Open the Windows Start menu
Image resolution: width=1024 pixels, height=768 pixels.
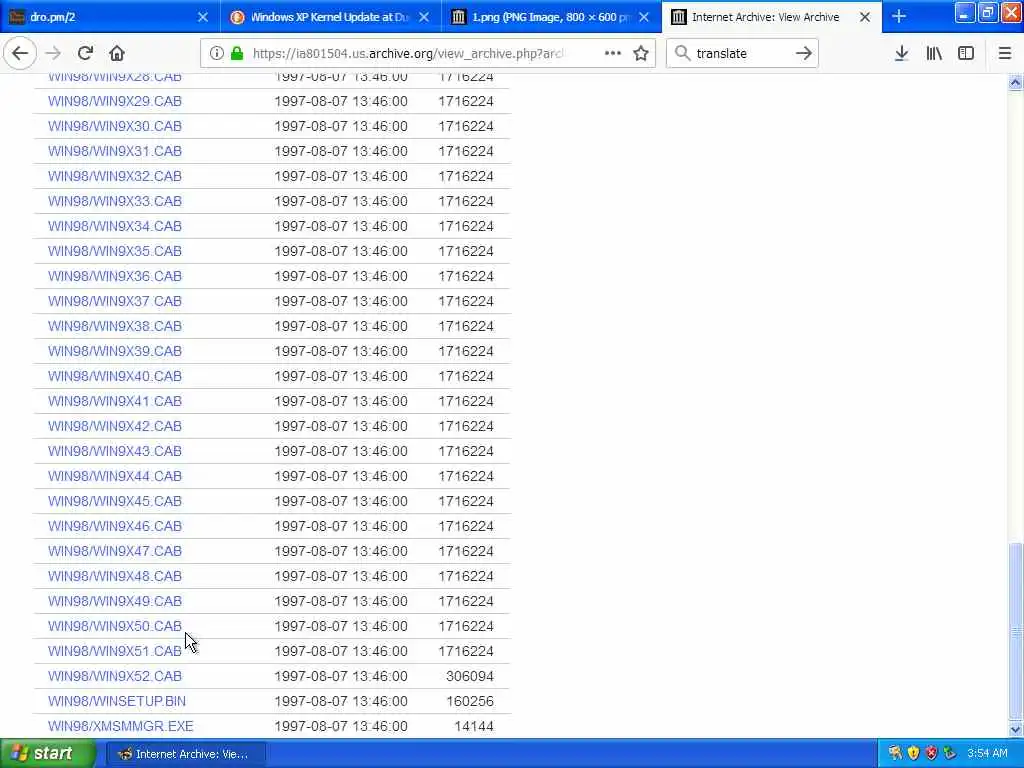click(x=46, y=754)
